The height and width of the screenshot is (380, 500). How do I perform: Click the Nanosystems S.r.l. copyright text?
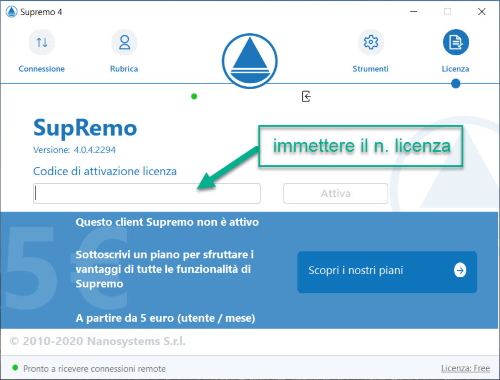[x=97, y=341]
